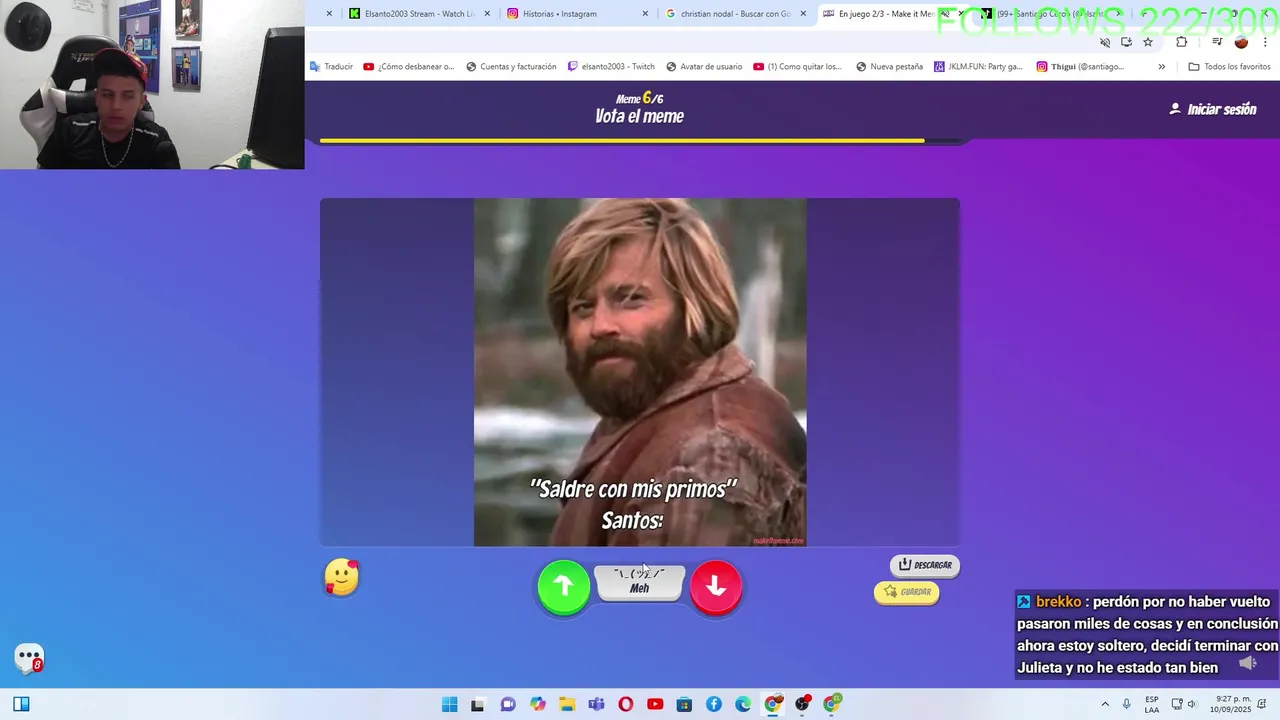Expand hidden bookmarks chevron
Image resolution: width=1280 pixels, height=720 pixels.
tap(1161, 67)
